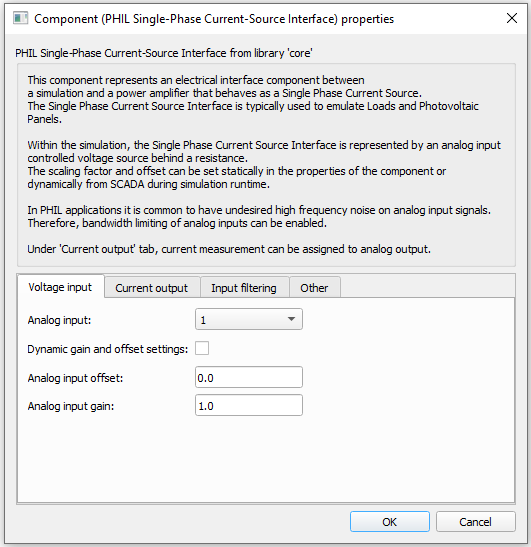Close the component properties dialog

(511, 18)
